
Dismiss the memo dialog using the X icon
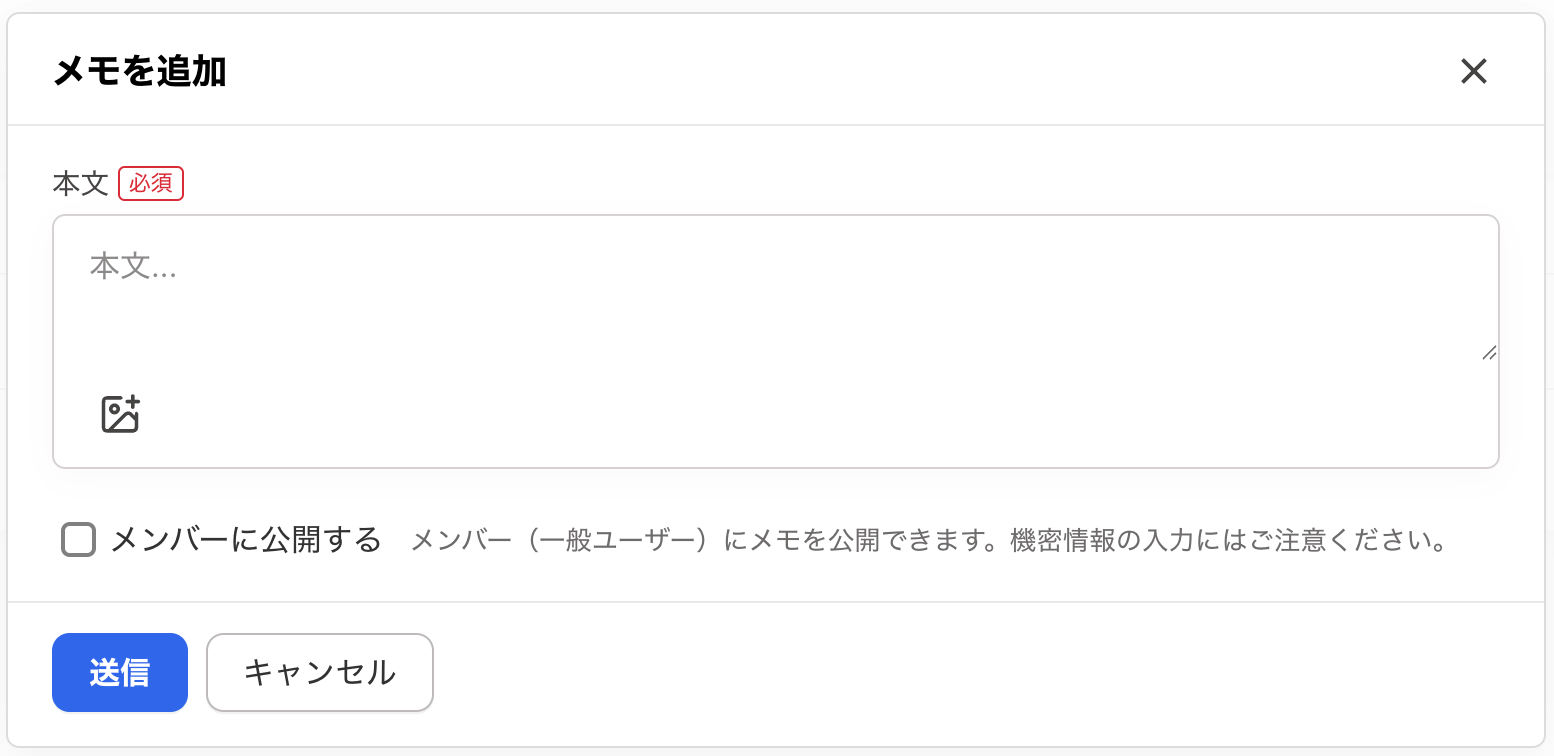[1474, 71]
